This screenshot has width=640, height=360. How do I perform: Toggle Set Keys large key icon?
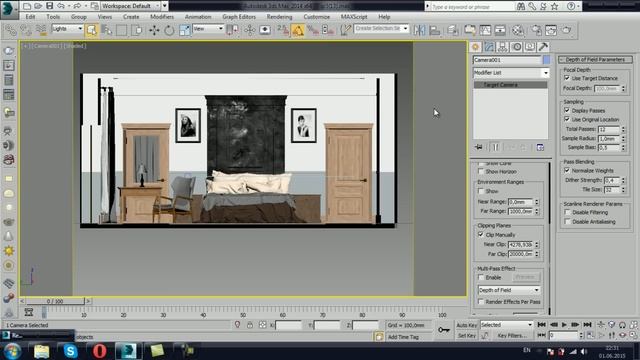(x=444, y=329)
